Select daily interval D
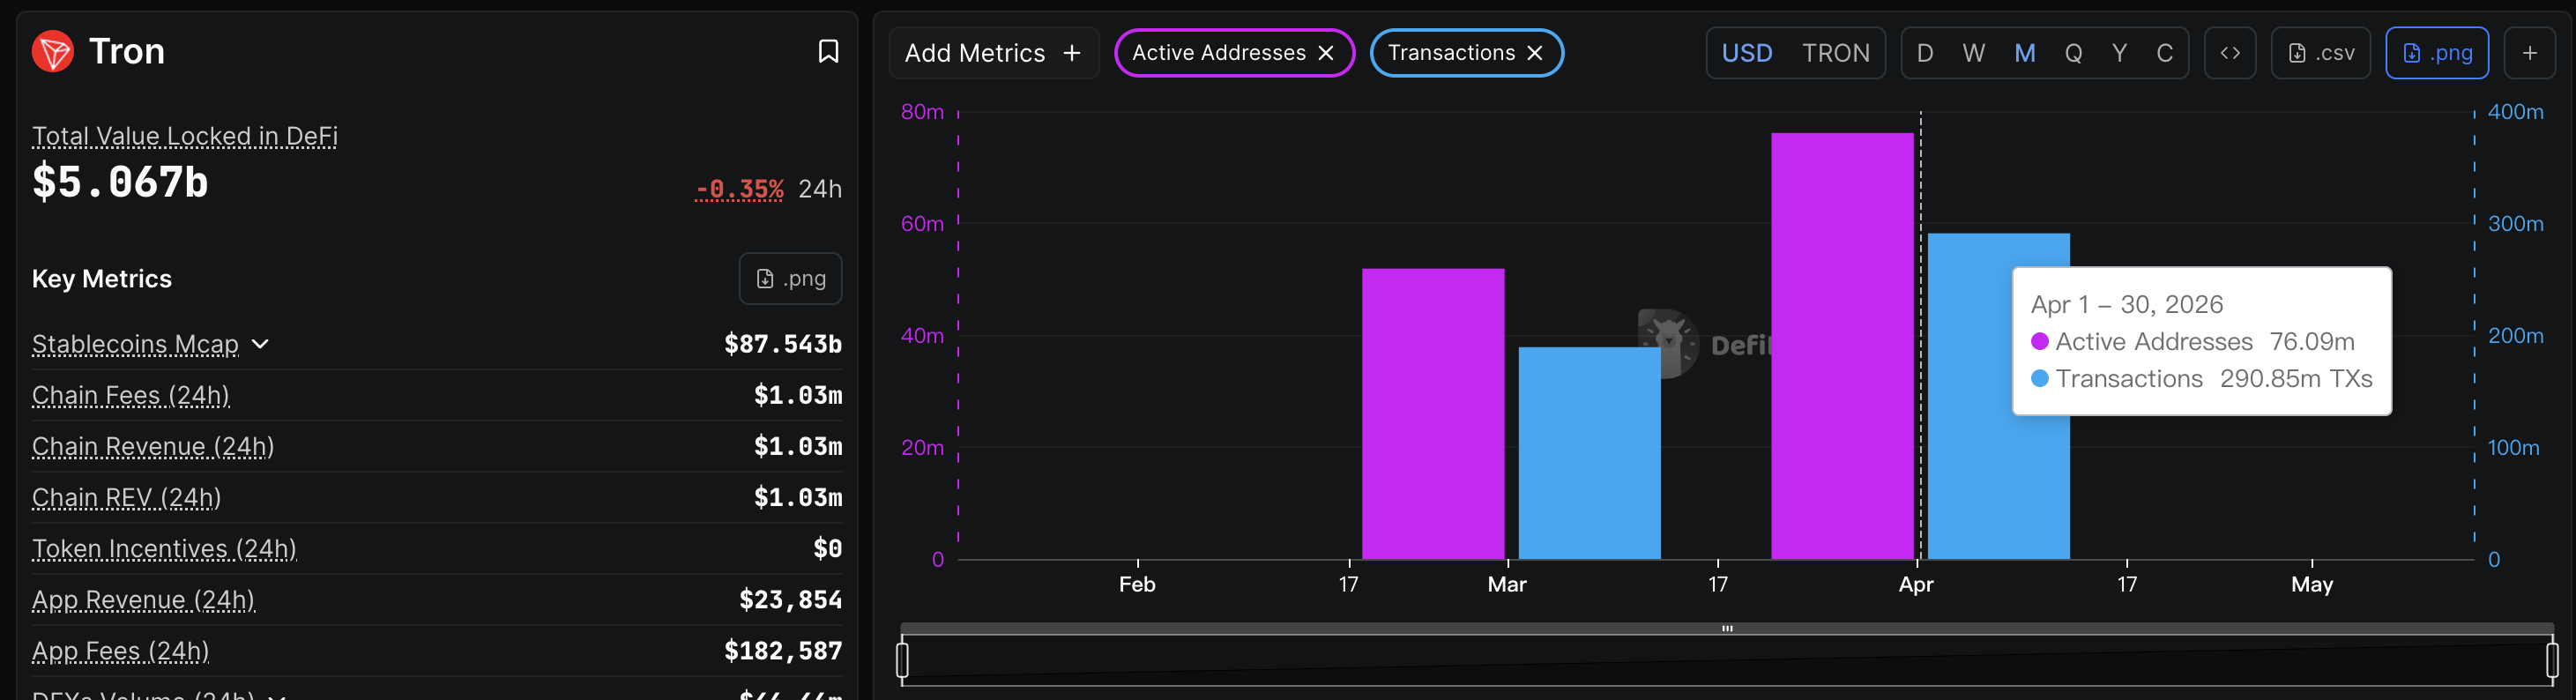This screenshot has height=700, width=2576. (1925, 53)
